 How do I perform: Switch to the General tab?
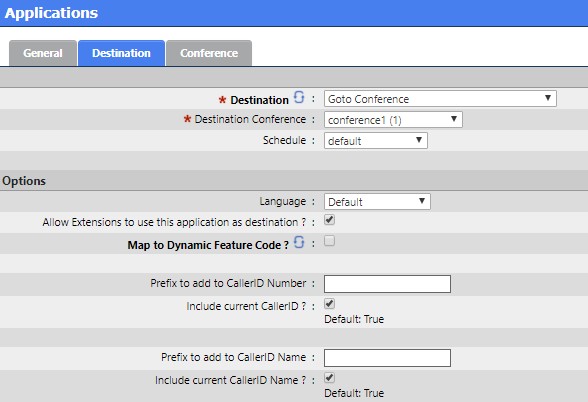point(43,53)
